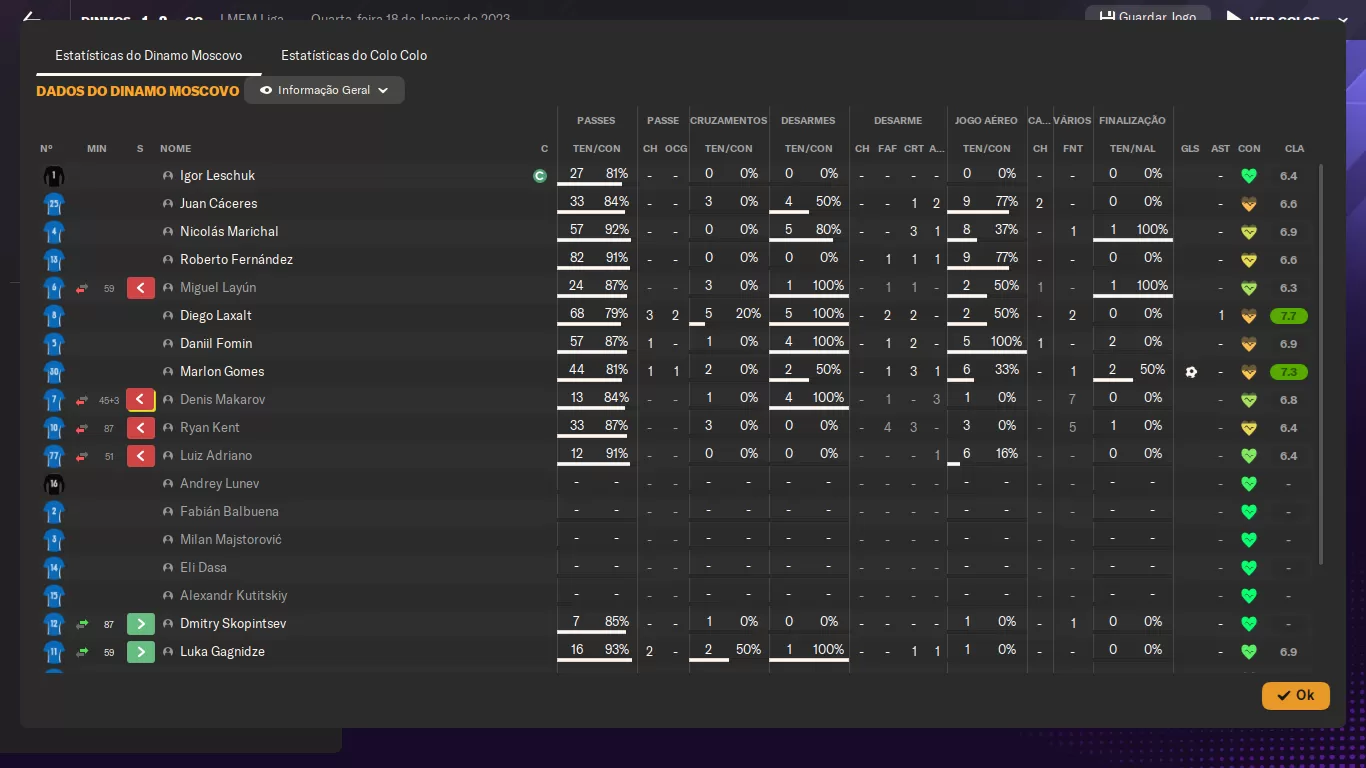Click Luiz Adriano's 16% aerial percentage
This screenshot has width=1366, height=768.
tap(1007, 454)
